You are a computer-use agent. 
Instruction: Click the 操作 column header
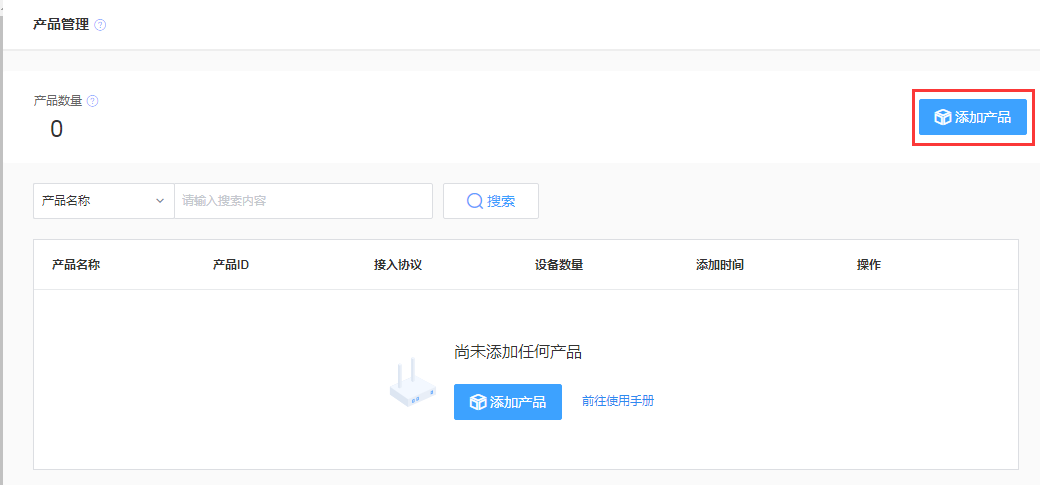click(869, 265)
